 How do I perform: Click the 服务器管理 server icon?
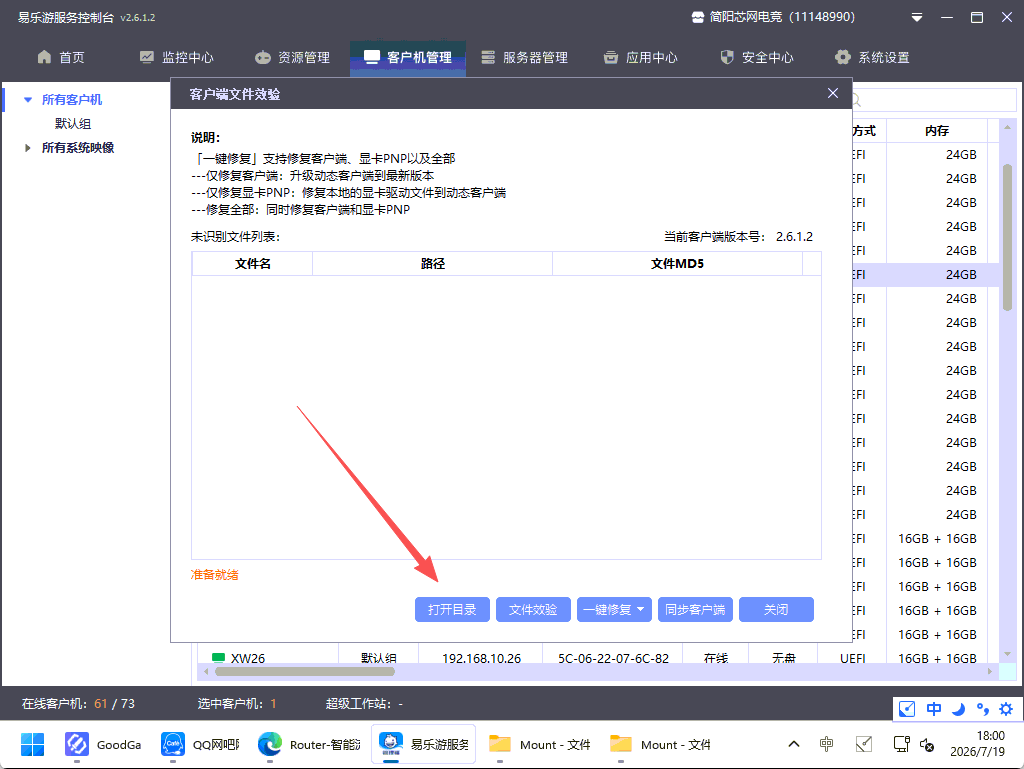(488, 57)
